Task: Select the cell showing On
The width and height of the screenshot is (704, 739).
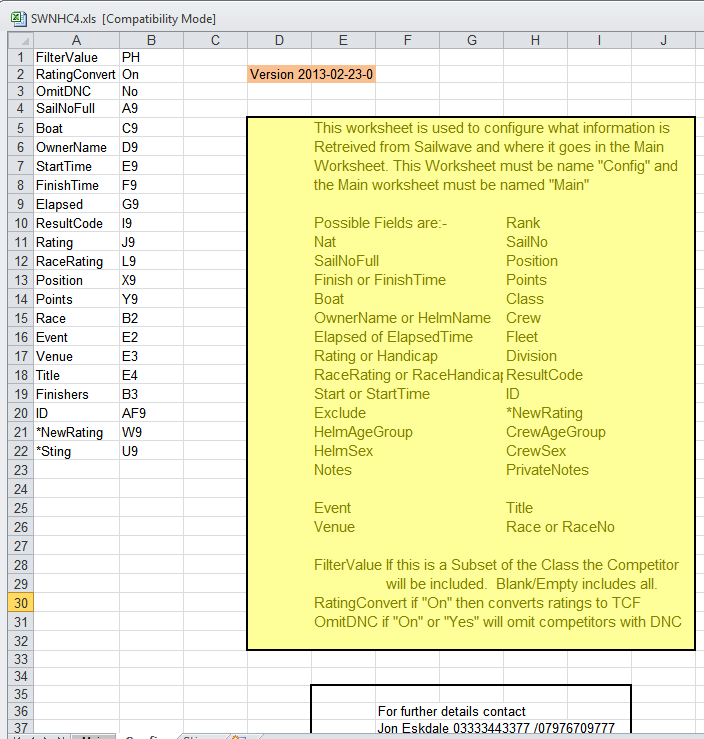Action: tap(151, 74)
